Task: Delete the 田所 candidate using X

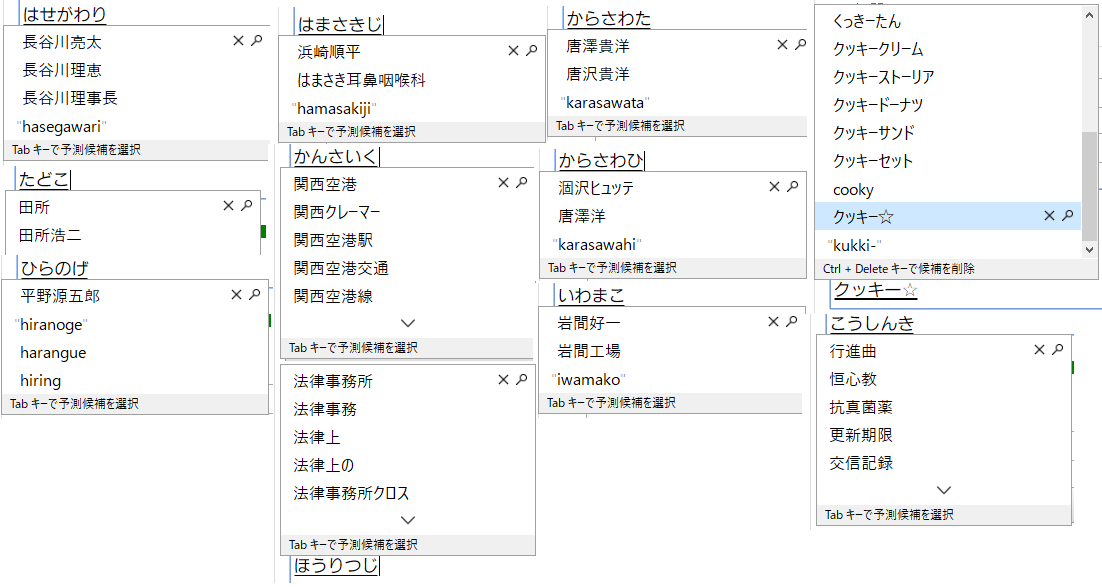Action: point(229,206)
